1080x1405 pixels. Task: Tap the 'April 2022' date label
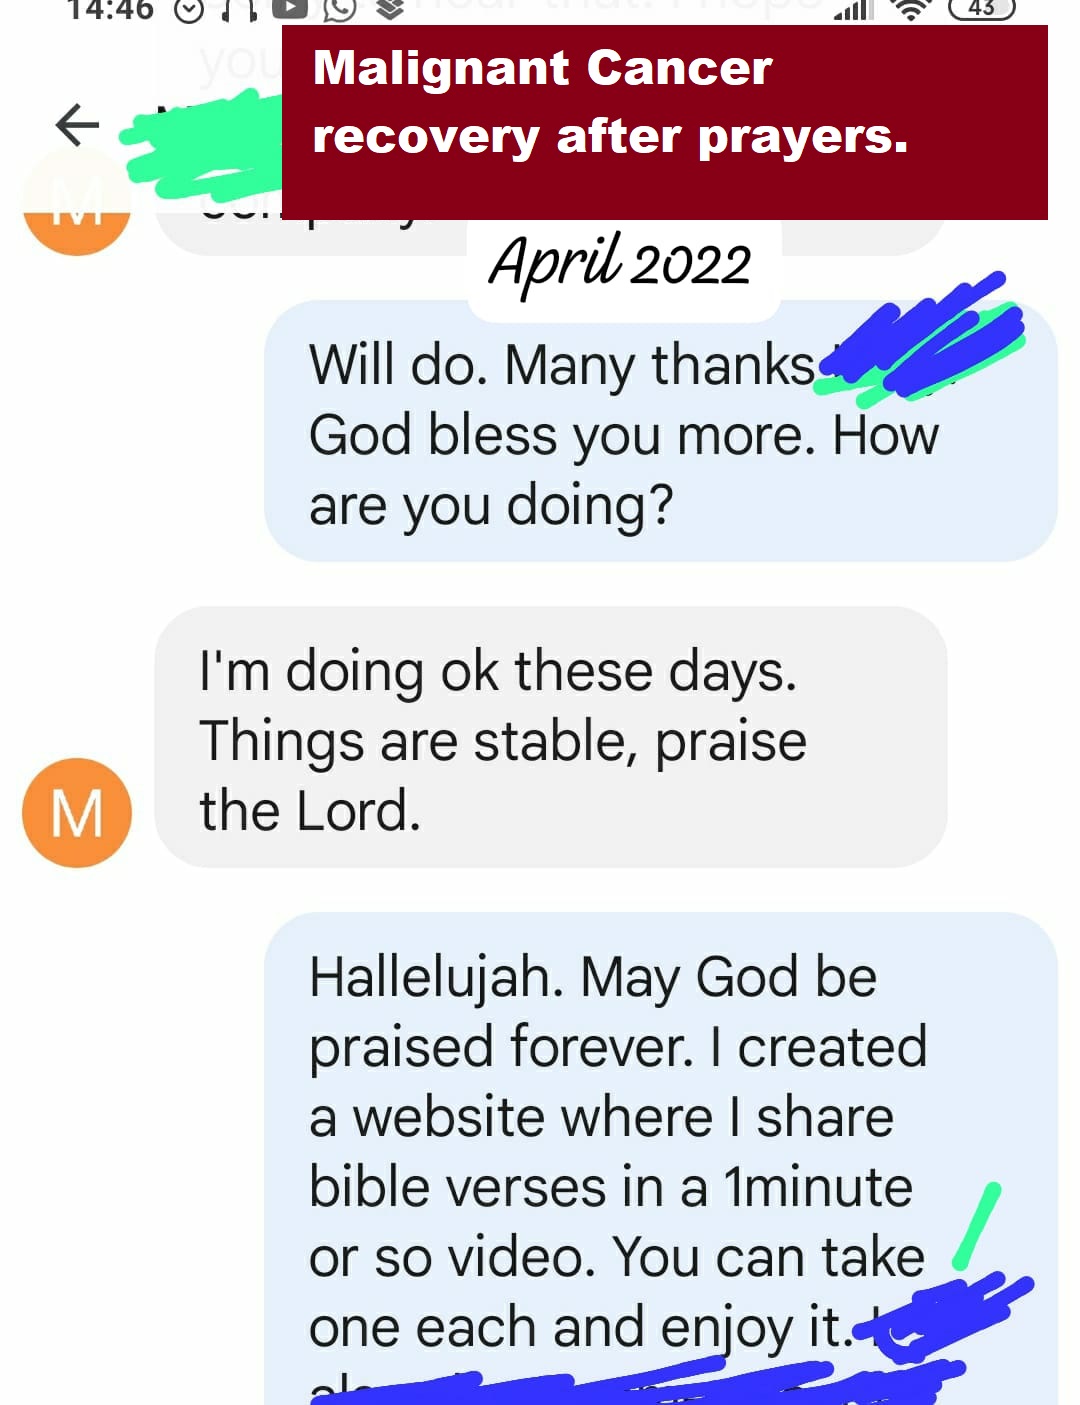(x=620, y=263)
